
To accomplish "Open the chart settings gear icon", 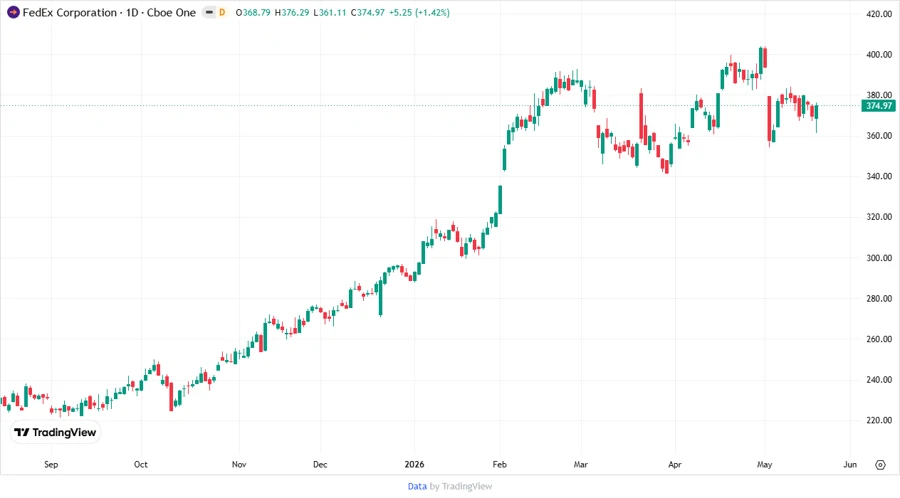I will pyautogui.click(x=880, y=465).
